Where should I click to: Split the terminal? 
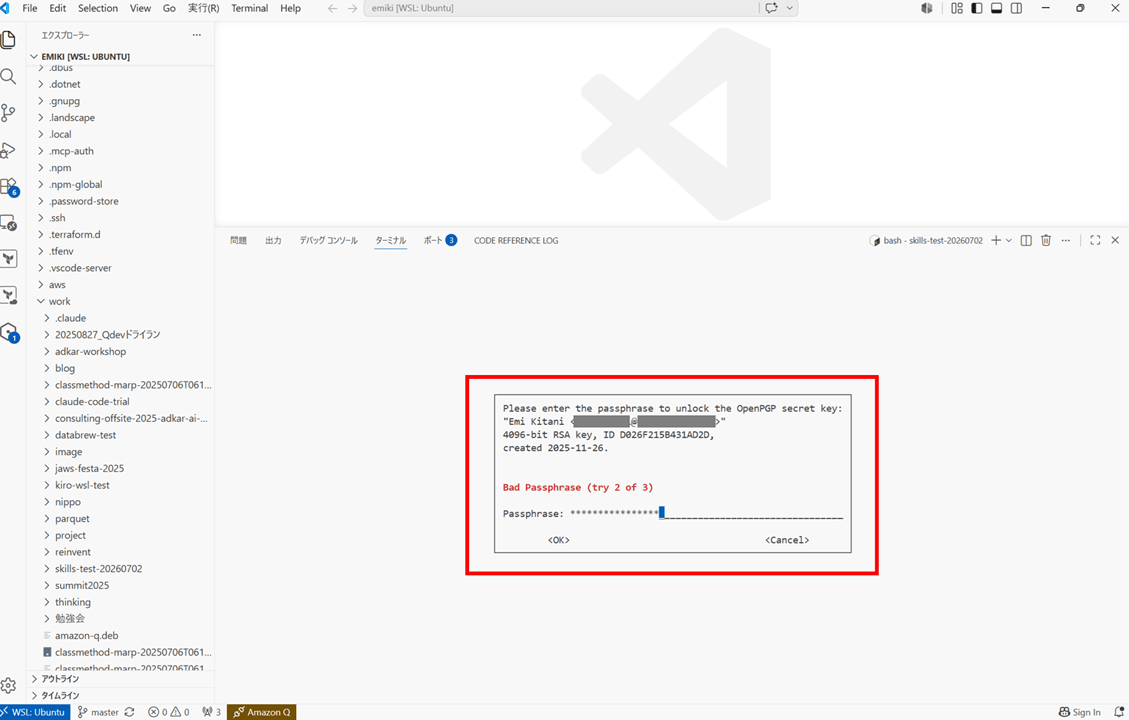pyautogui.click(x=1026, y=240)
